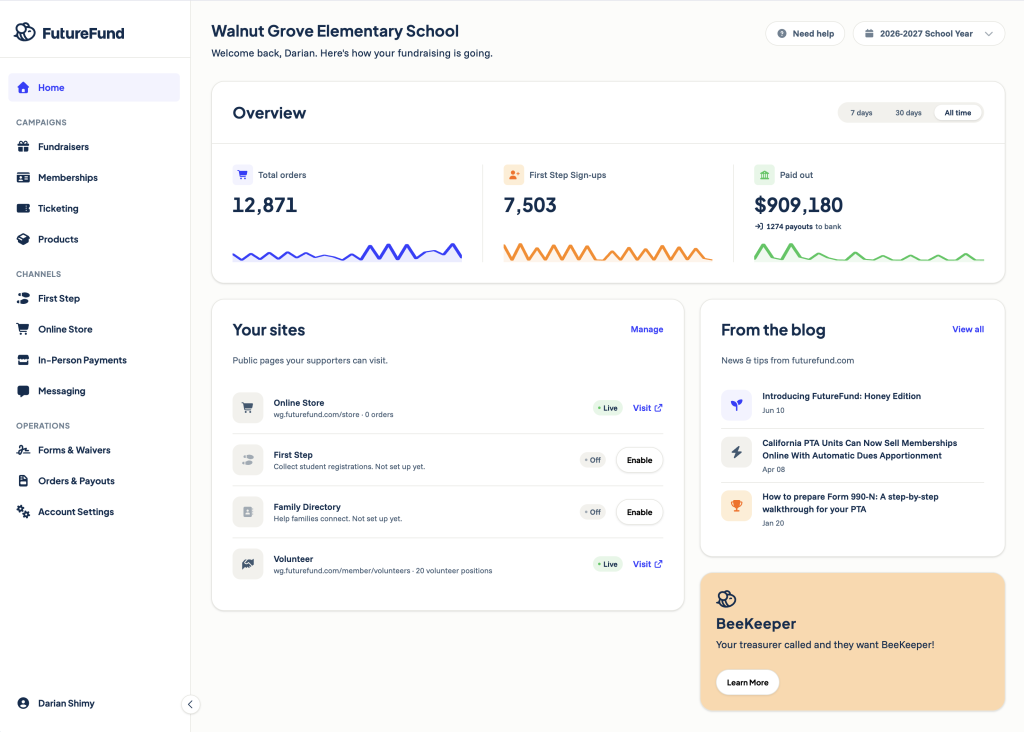Click the Need help button

[x=805, y=33]
